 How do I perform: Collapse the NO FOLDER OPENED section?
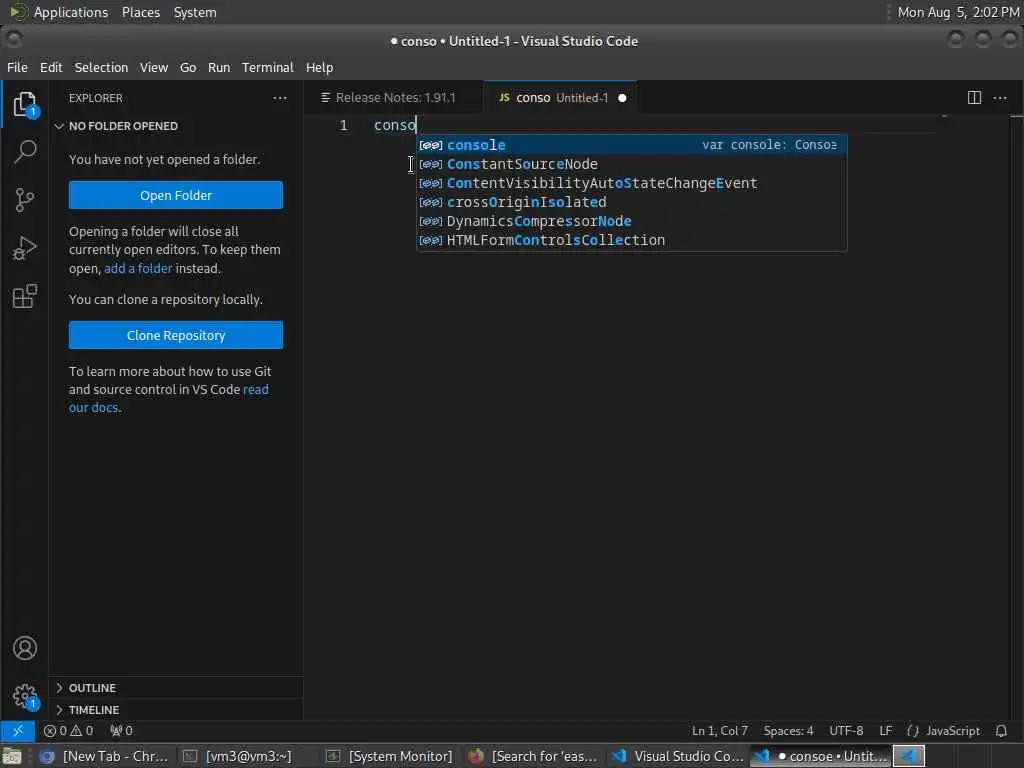pos(176,126)
